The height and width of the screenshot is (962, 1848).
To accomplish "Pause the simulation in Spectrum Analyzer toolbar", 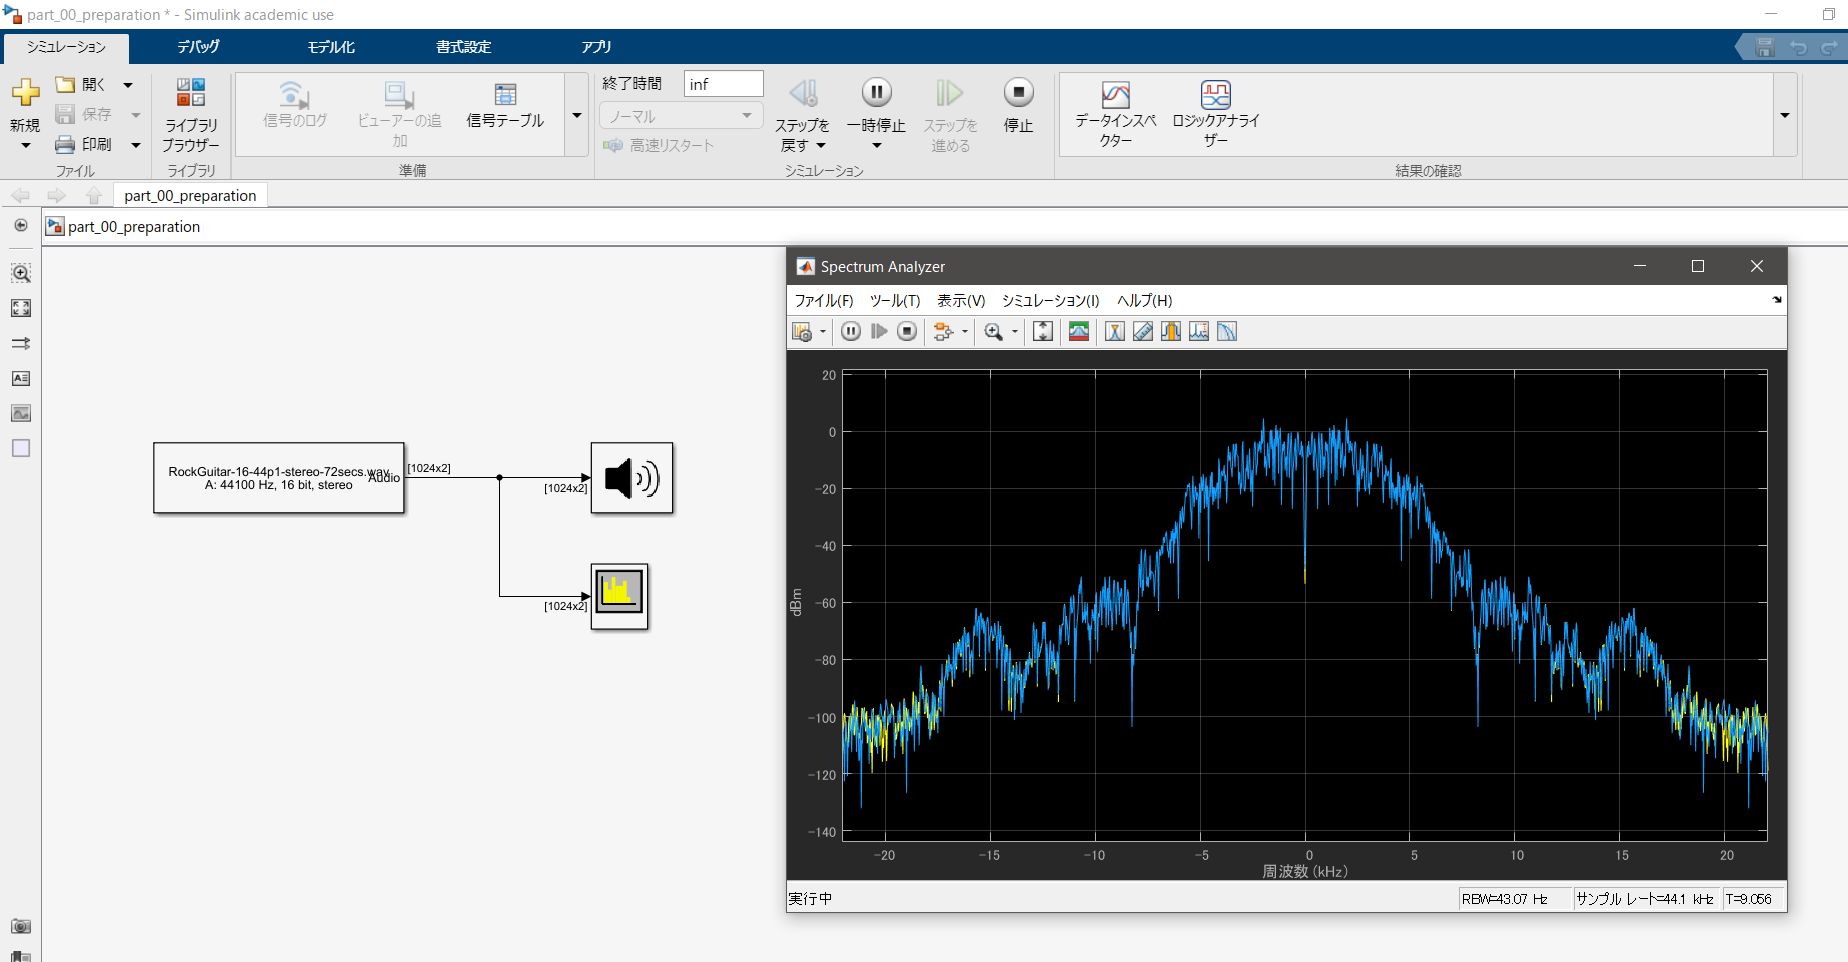I will [x=849, y=331].
